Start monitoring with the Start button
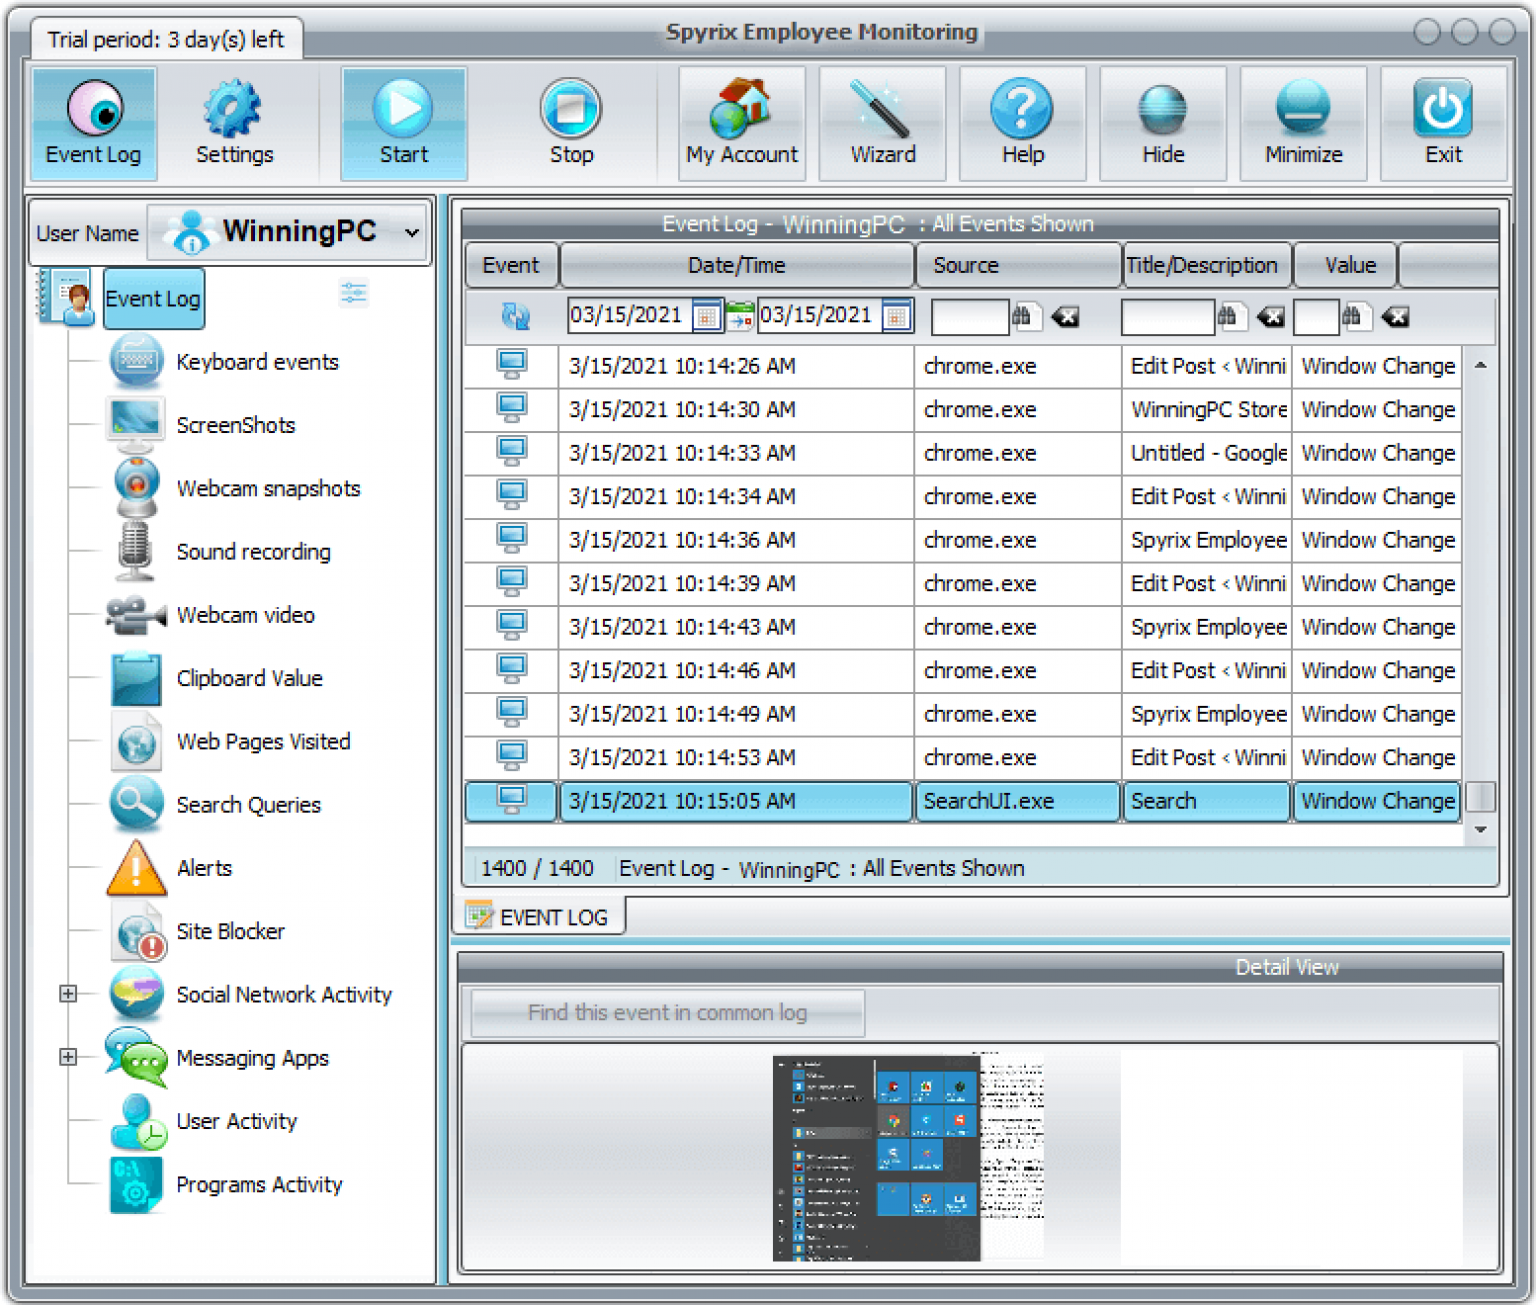Viewport: 1536px width, 1305px height. click(x=403, y=120)
